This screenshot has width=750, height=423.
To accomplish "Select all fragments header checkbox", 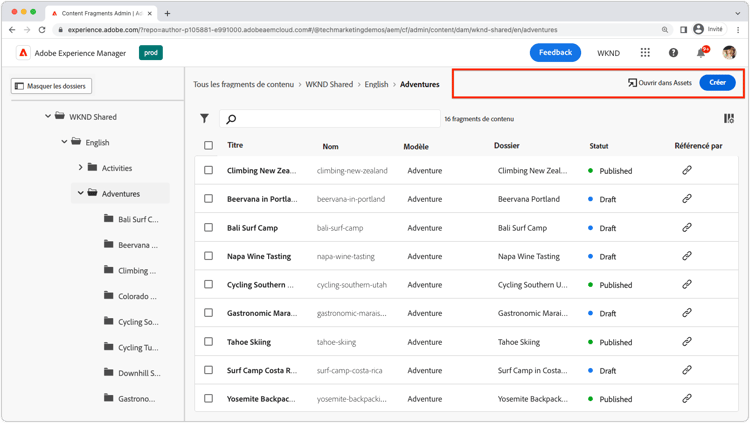I will coord(209,145).
